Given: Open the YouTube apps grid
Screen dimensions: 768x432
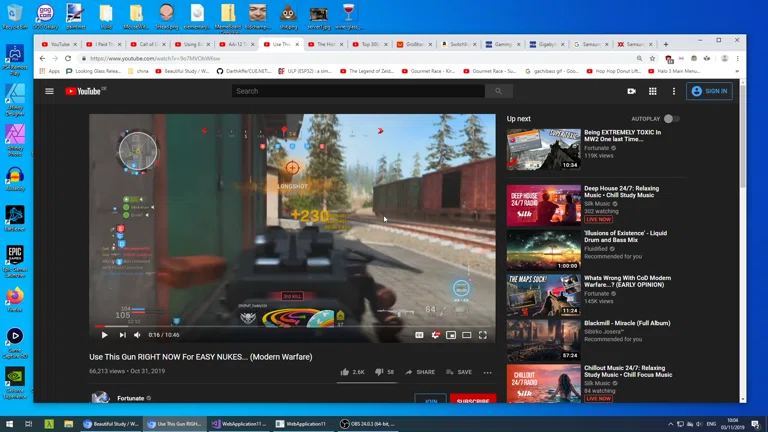Looking at the screenshot, I should (x=652, y=91).
